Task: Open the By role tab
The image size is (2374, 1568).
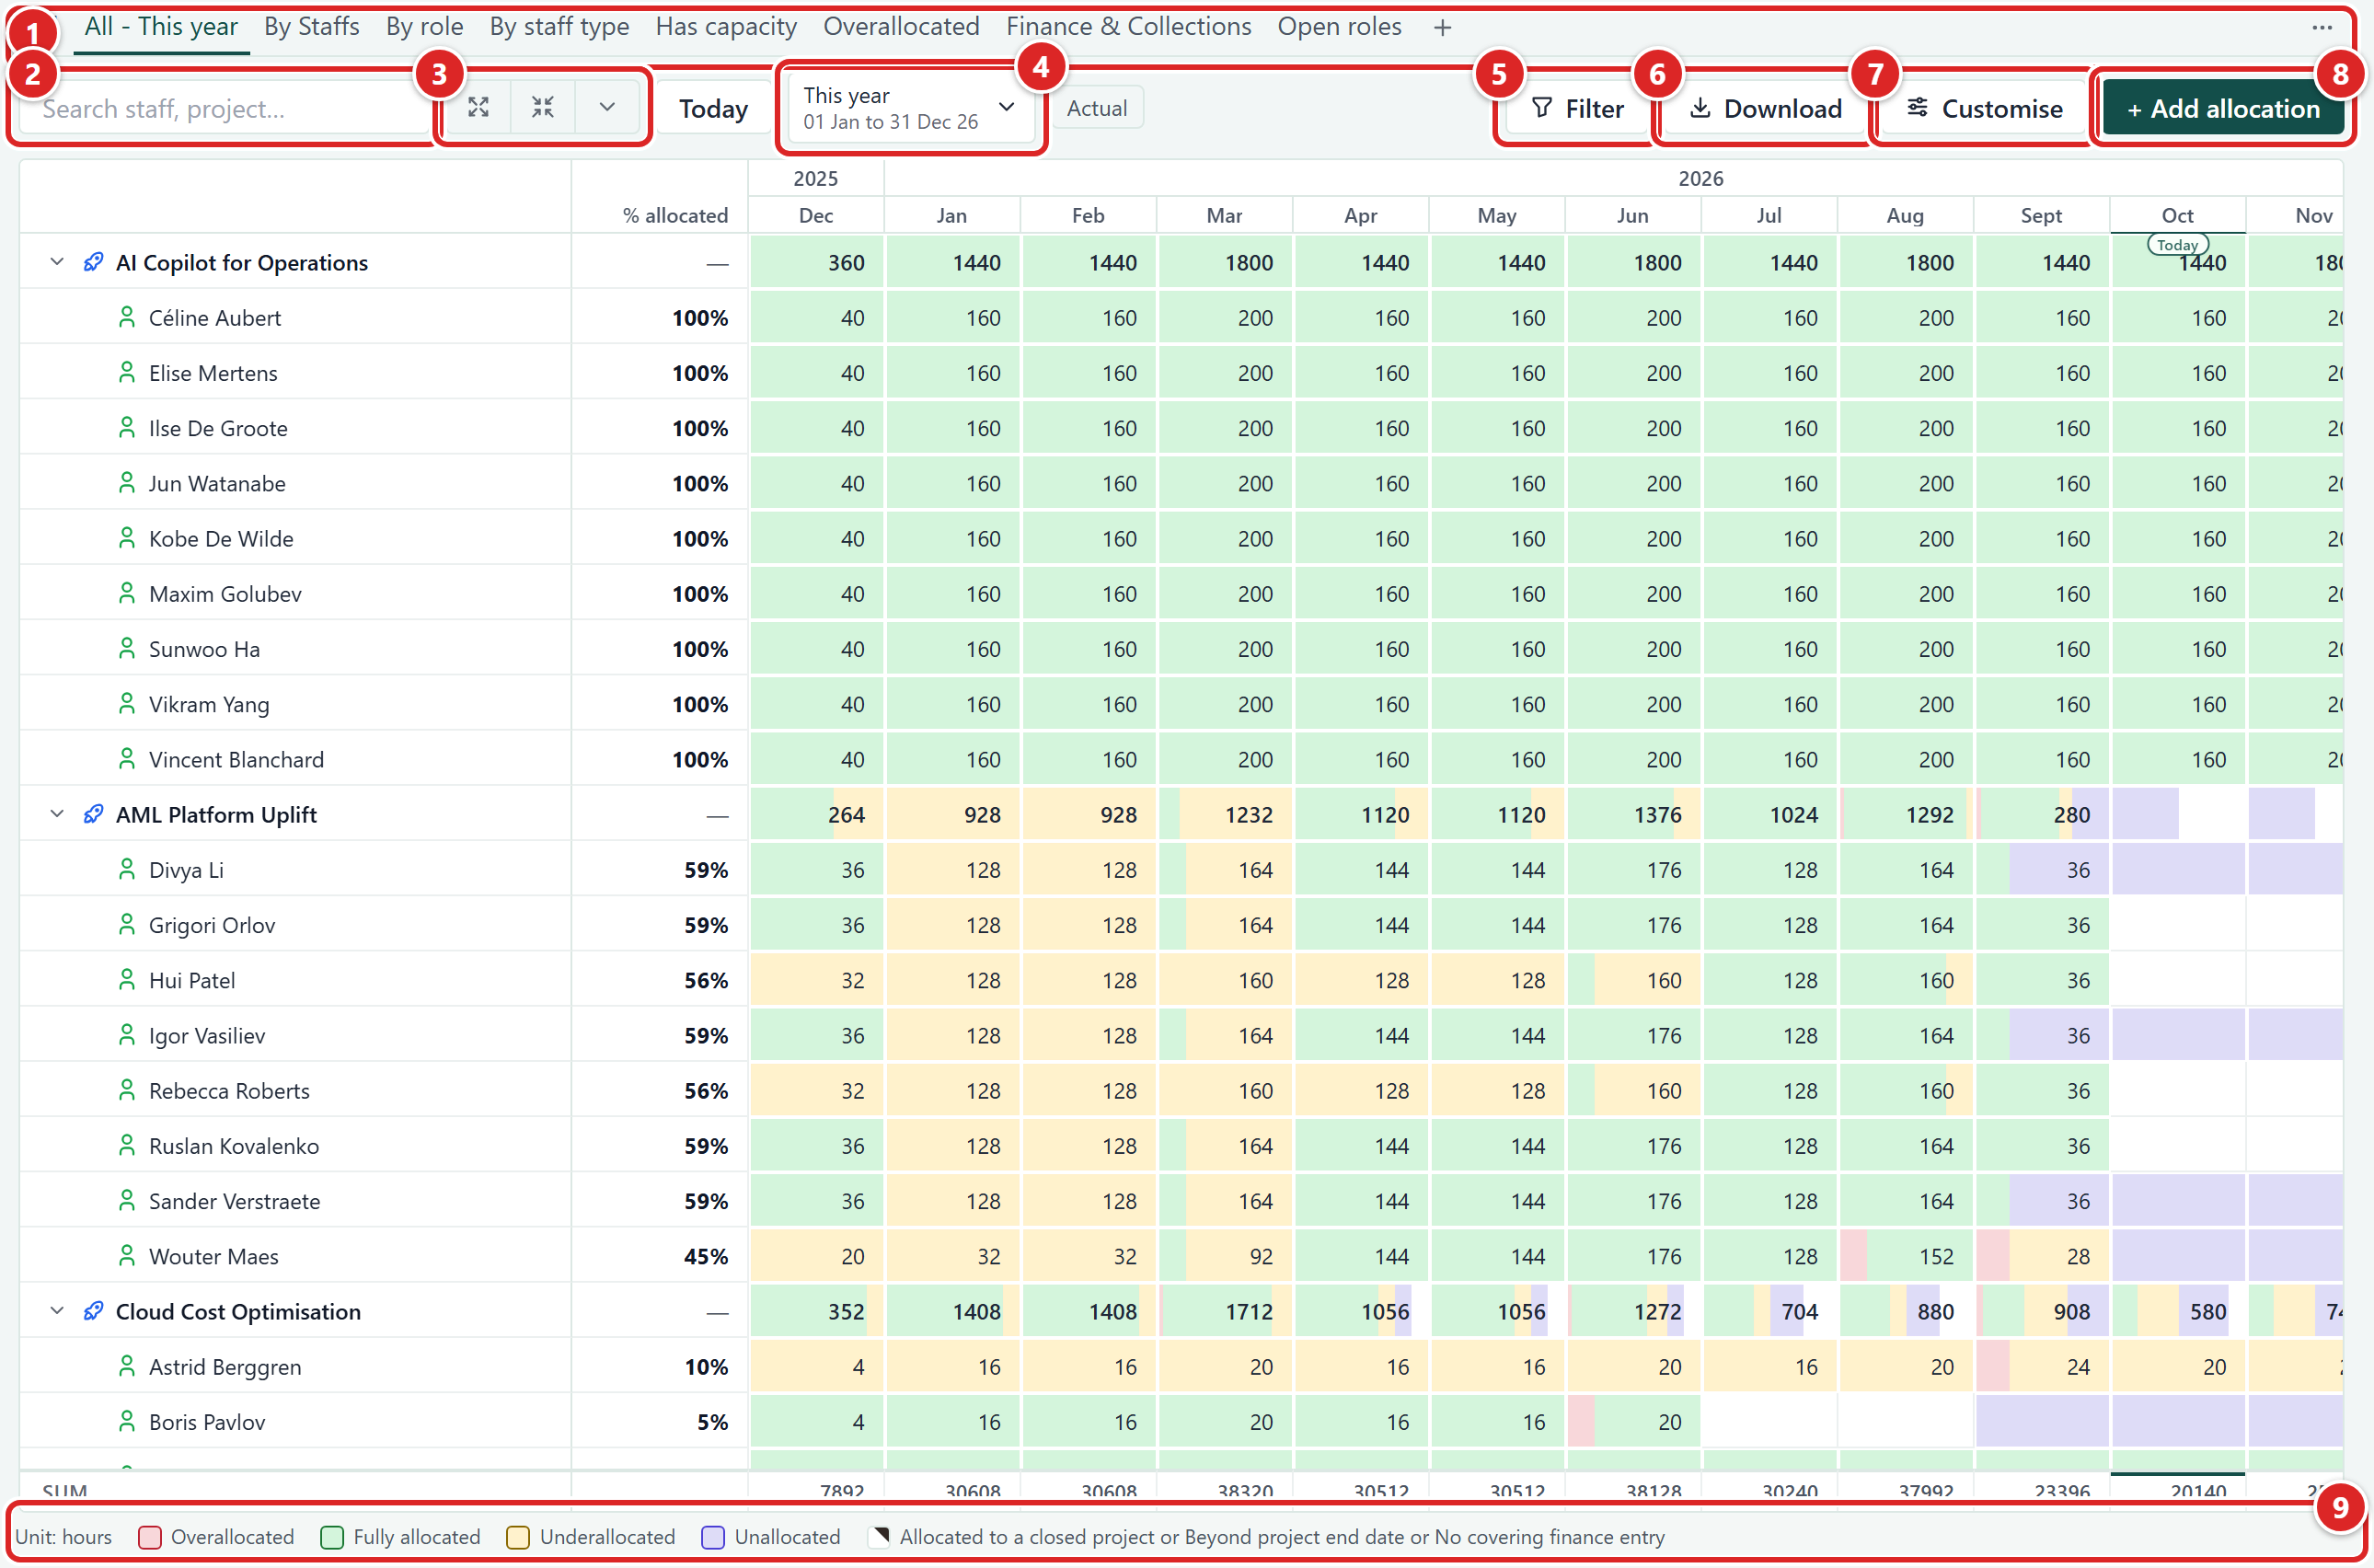Action: 424,27
